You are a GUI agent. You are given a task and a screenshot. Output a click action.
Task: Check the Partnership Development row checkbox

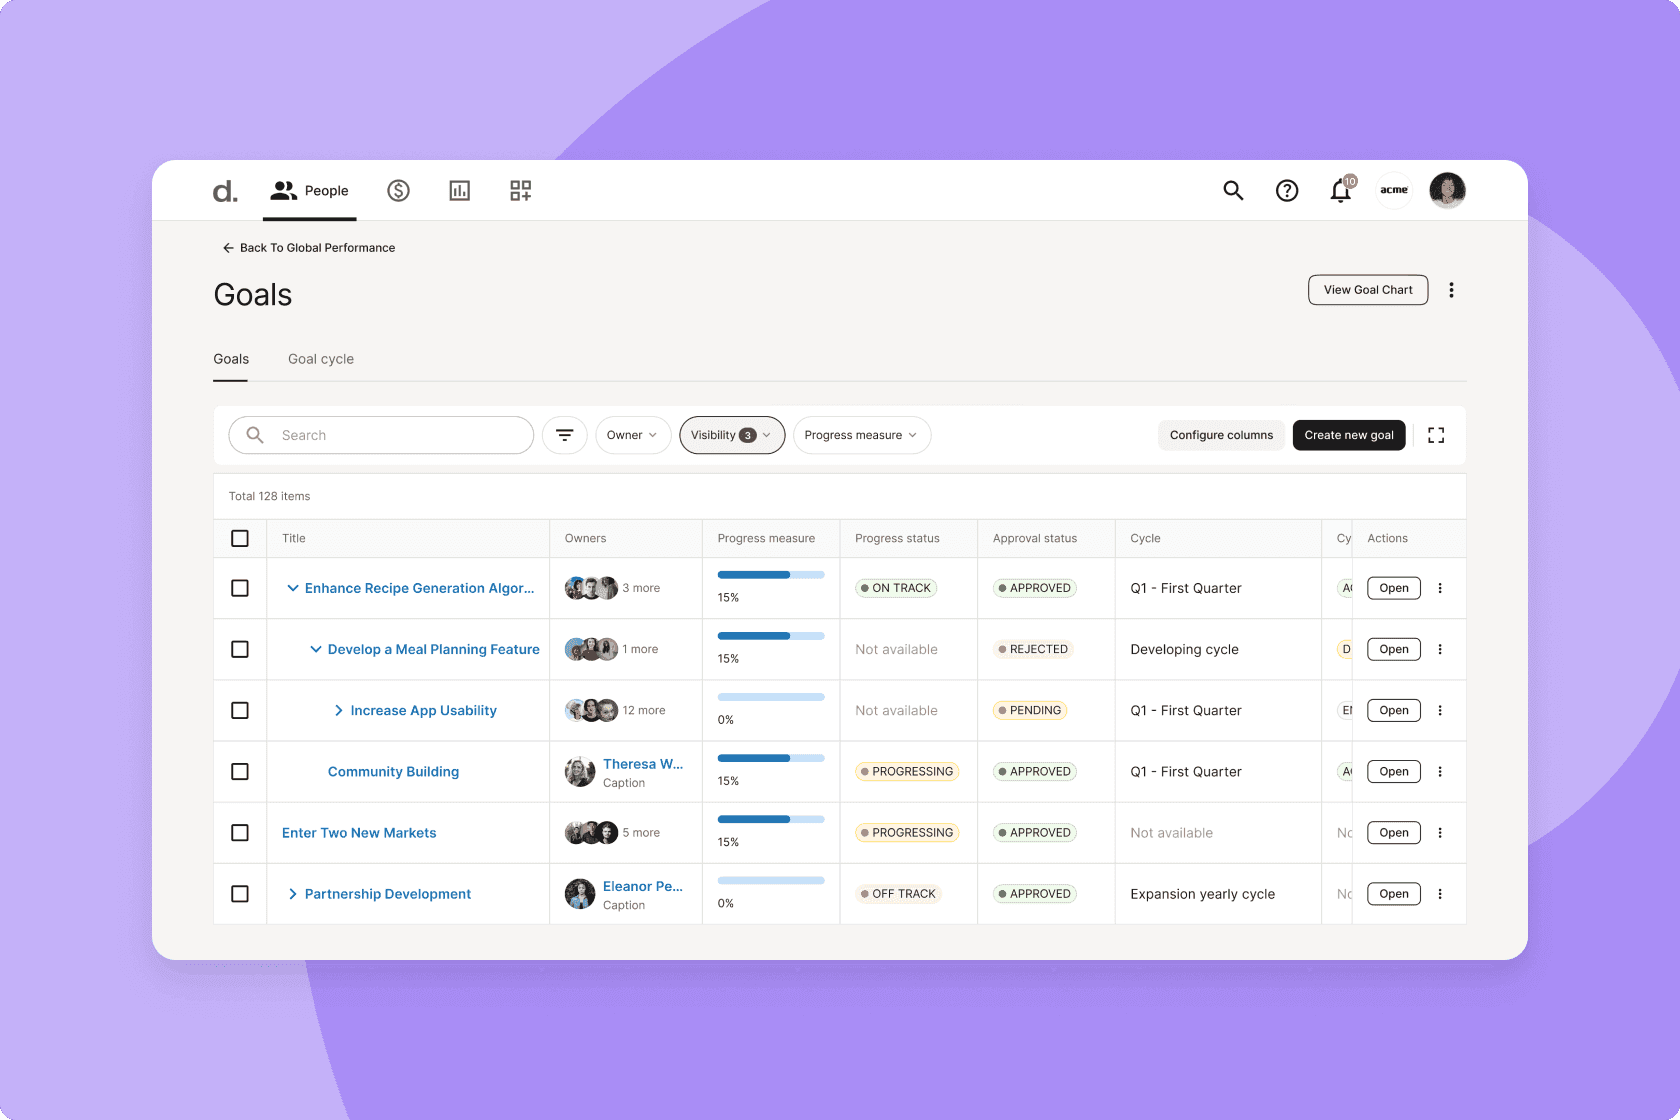coord(240,894)
